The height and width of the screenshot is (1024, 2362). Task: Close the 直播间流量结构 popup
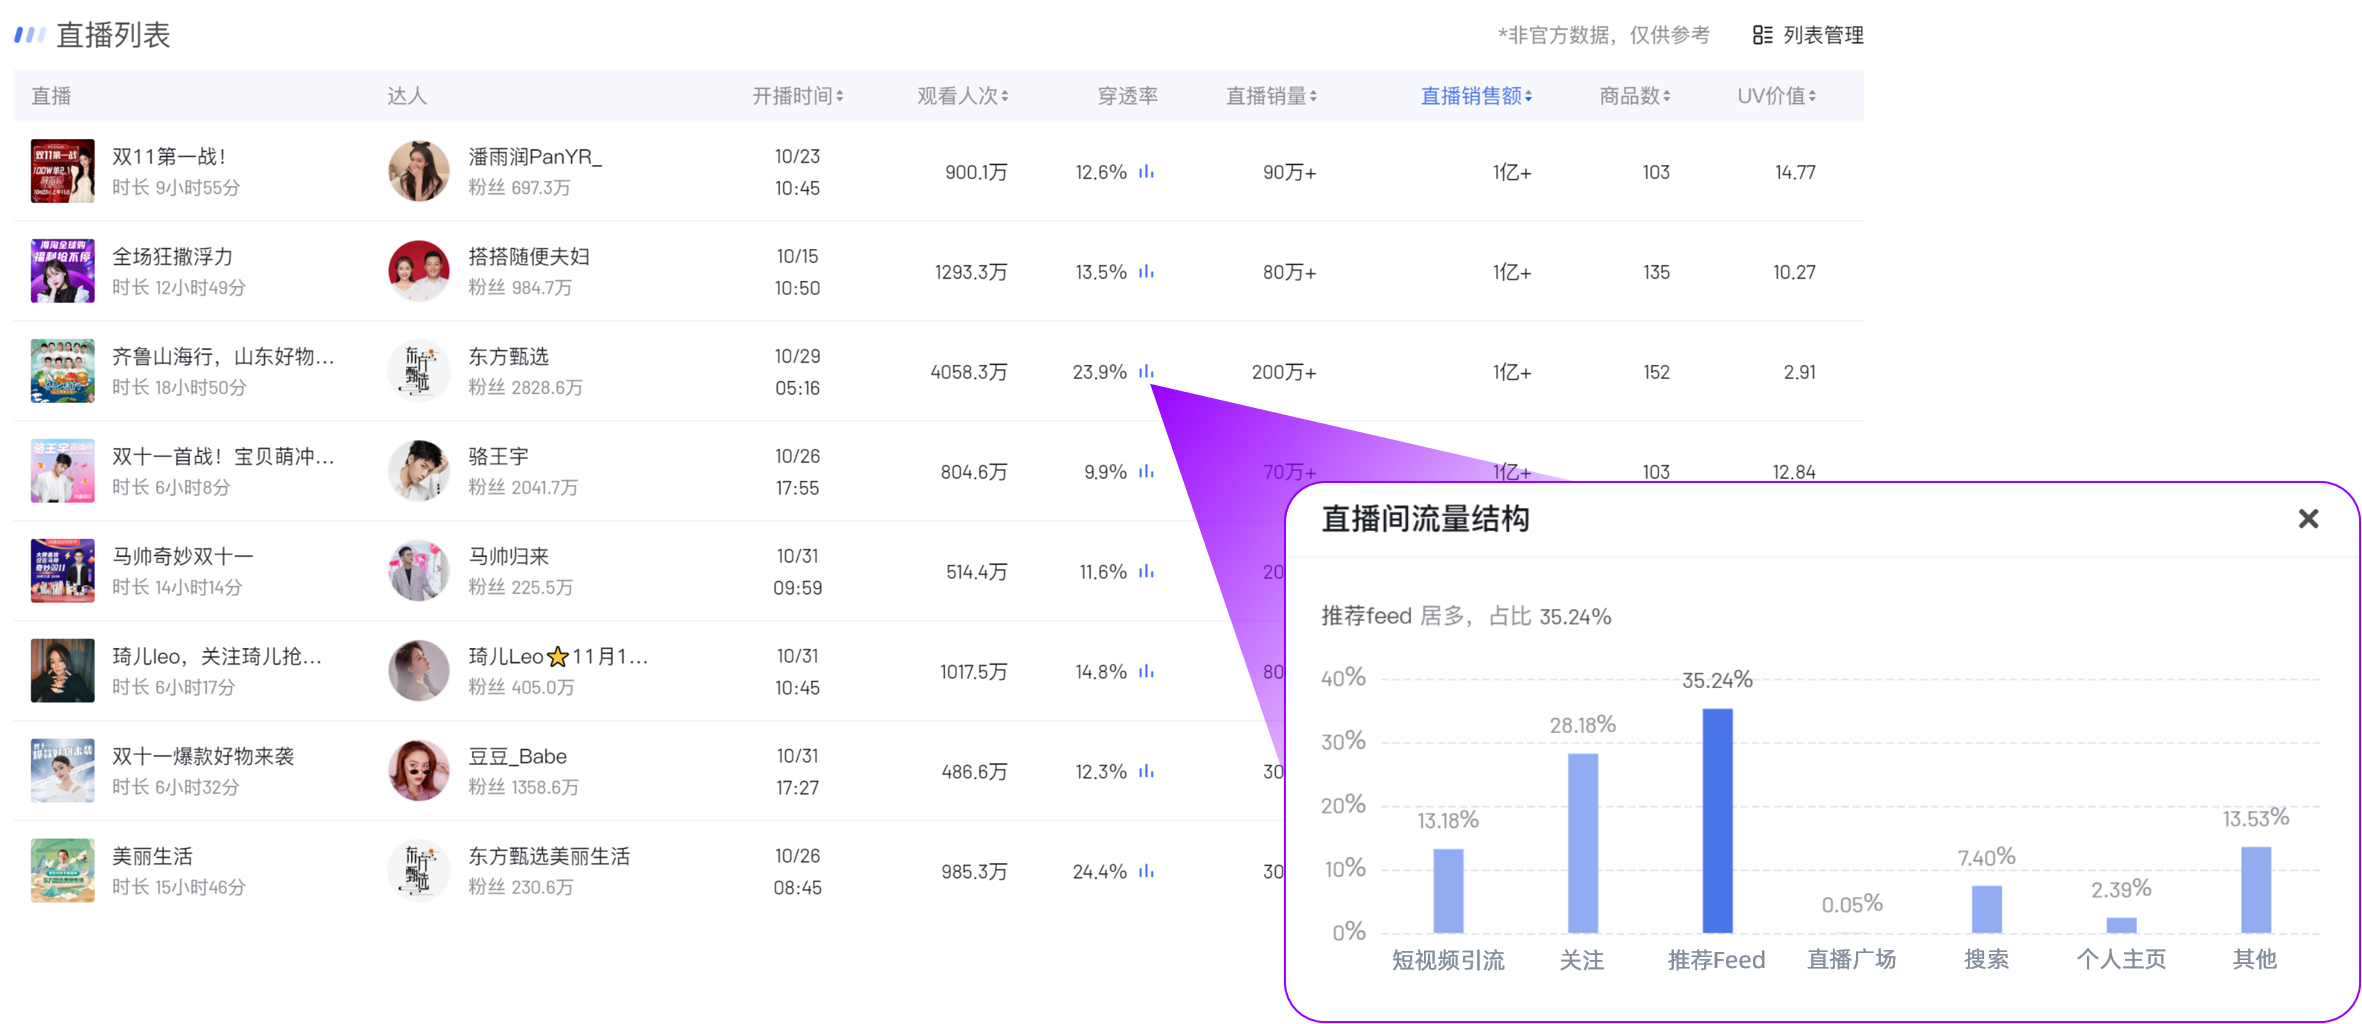pyautogui.click(x=2308, y=519)
